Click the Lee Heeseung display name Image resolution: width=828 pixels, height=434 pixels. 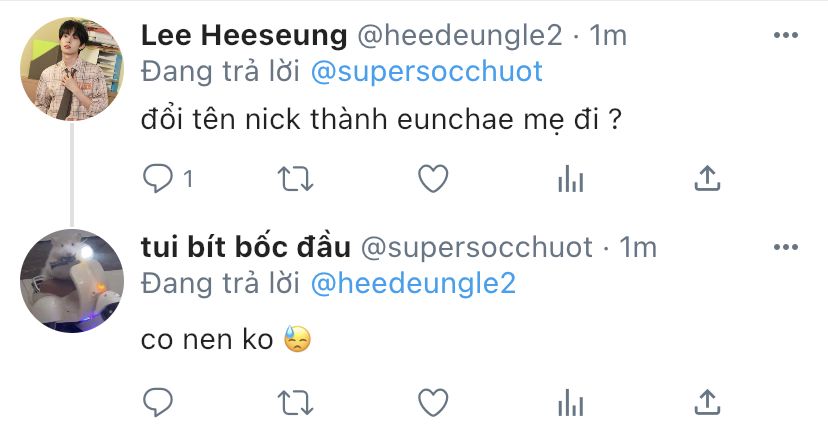(241, 36)
